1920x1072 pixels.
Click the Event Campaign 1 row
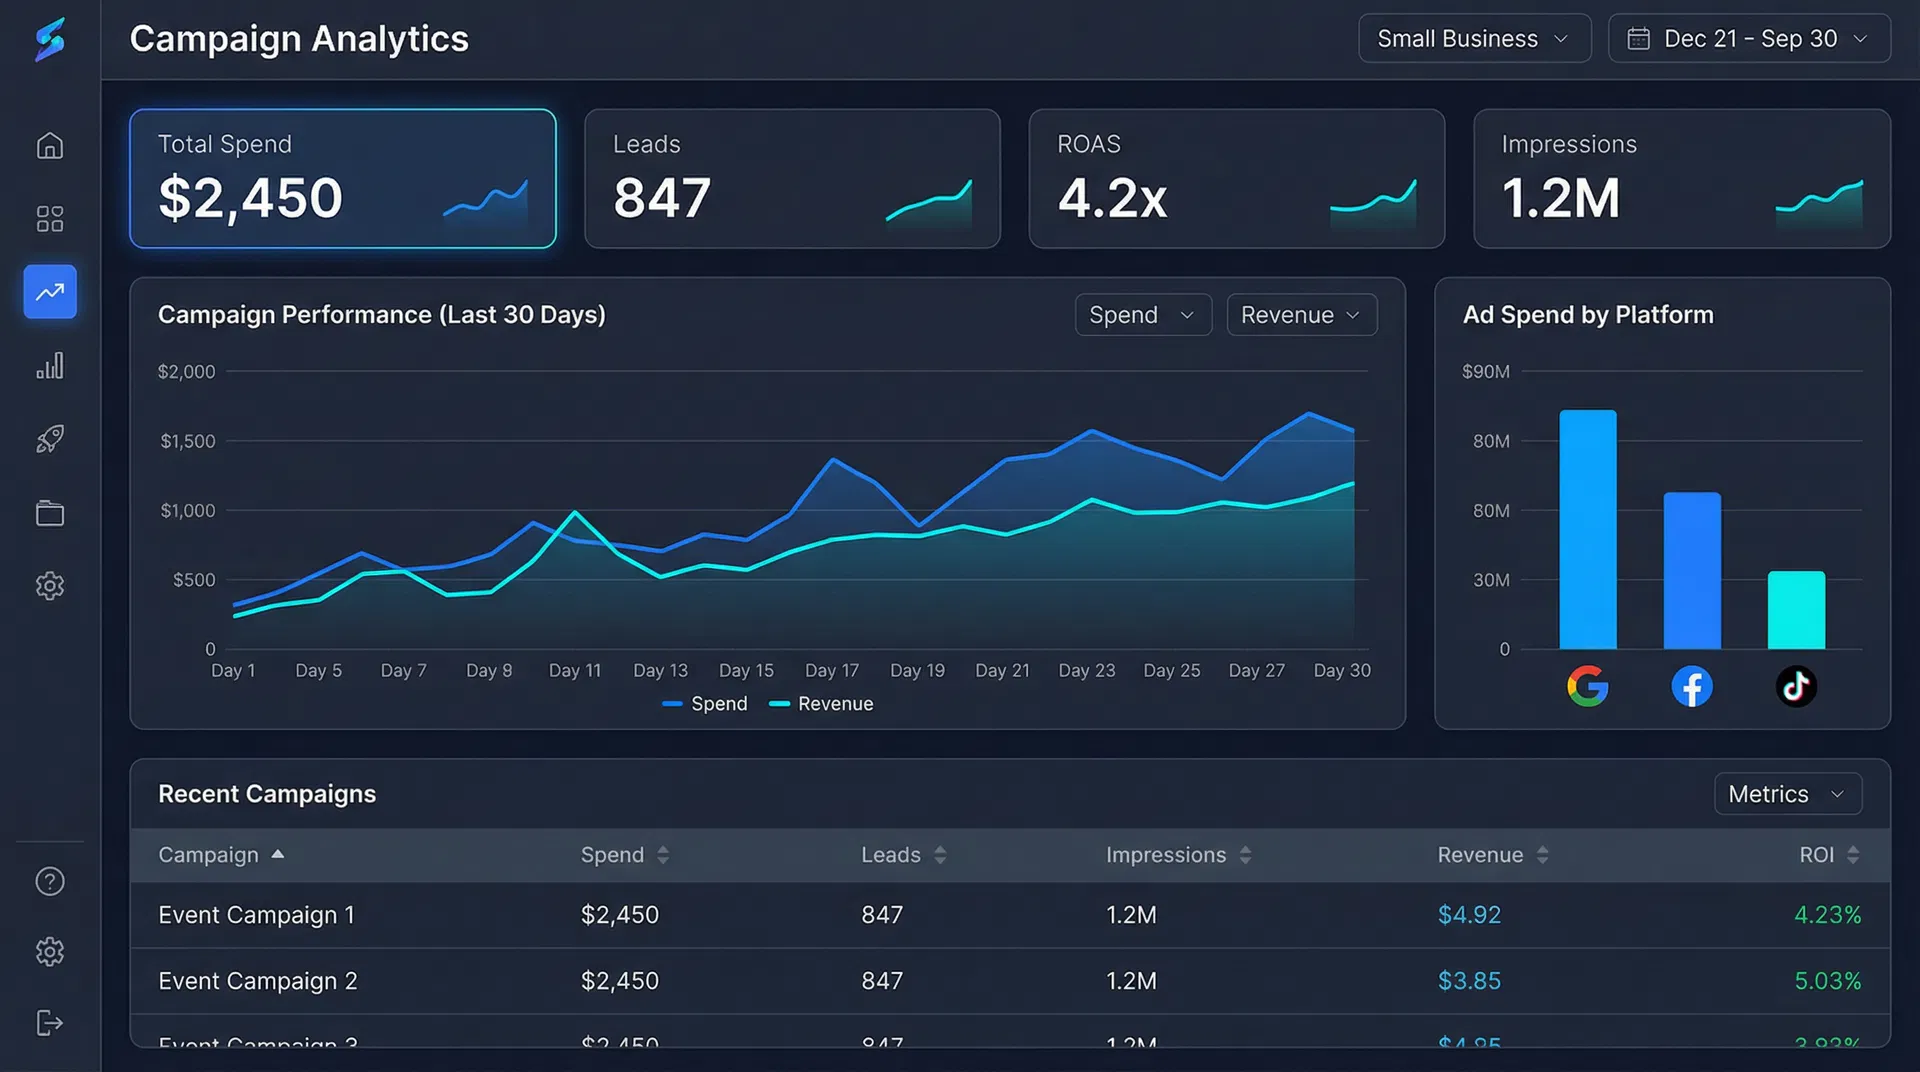click(256, 915)
